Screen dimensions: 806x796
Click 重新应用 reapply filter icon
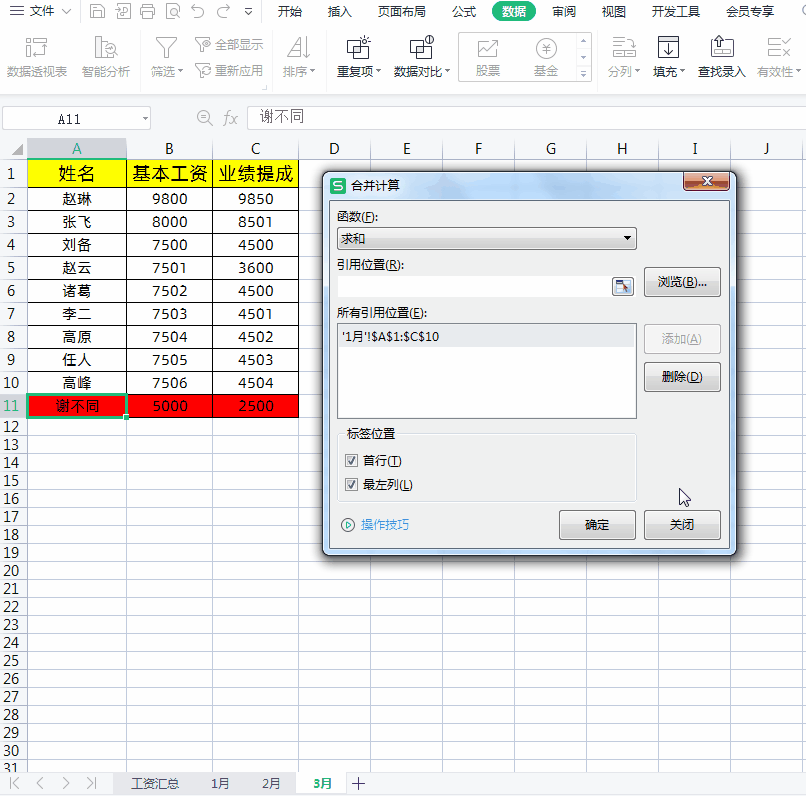(x=203, y=70)
